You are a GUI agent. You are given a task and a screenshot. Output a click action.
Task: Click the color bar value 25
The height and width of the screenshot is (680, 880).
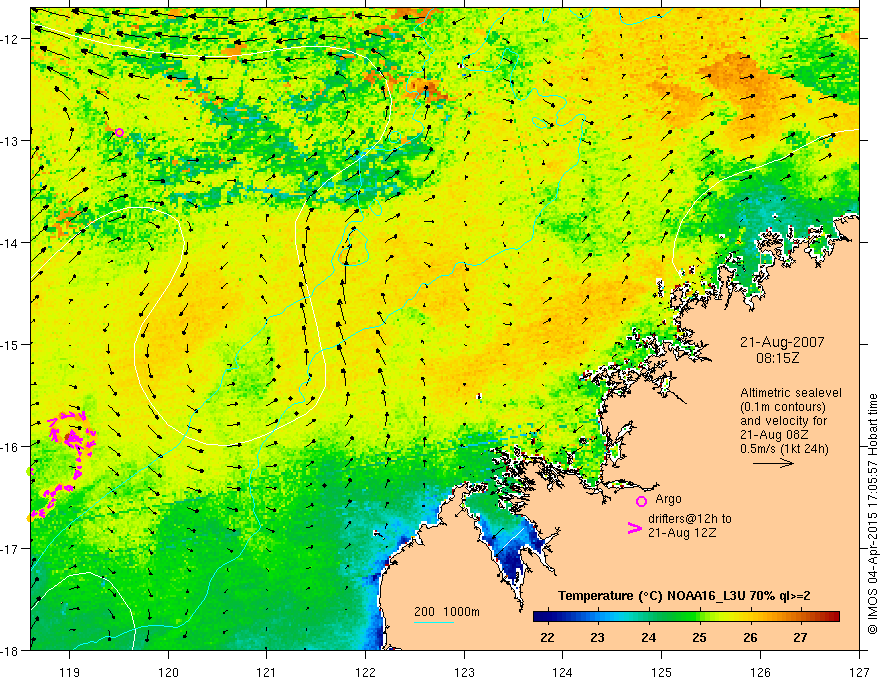click(699, 638)
